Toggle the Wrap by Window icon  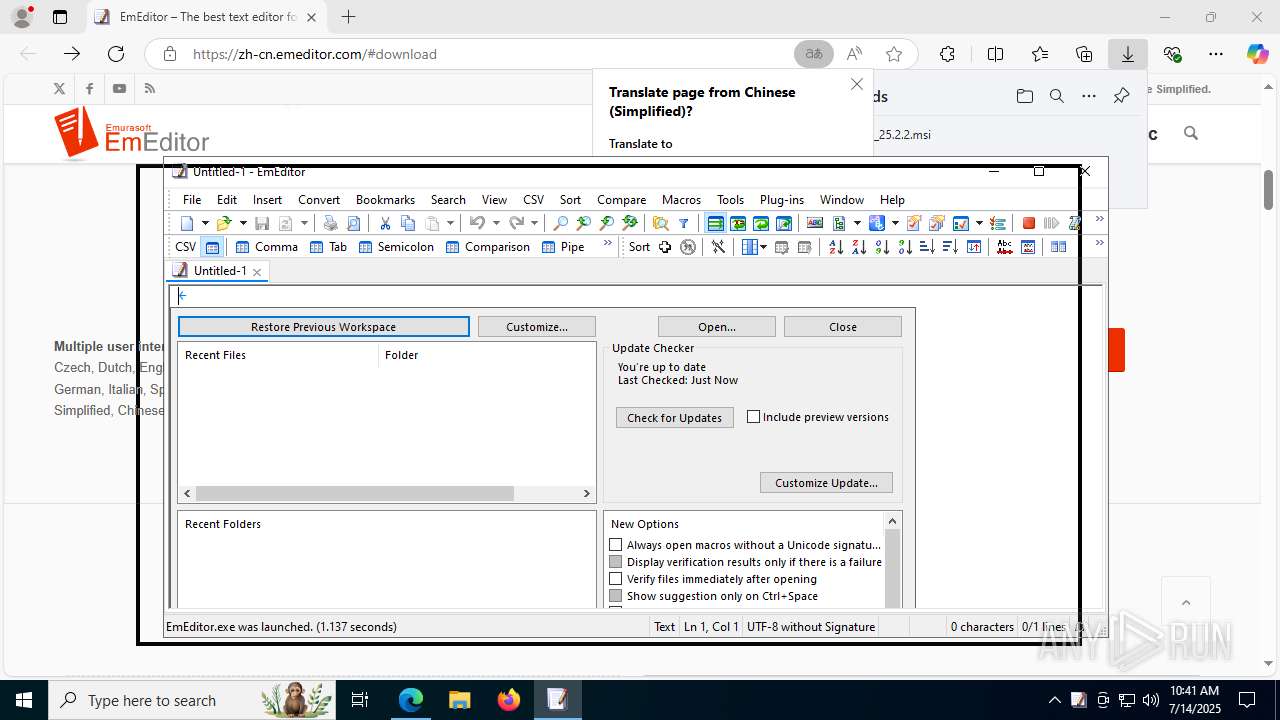(761, 223)
